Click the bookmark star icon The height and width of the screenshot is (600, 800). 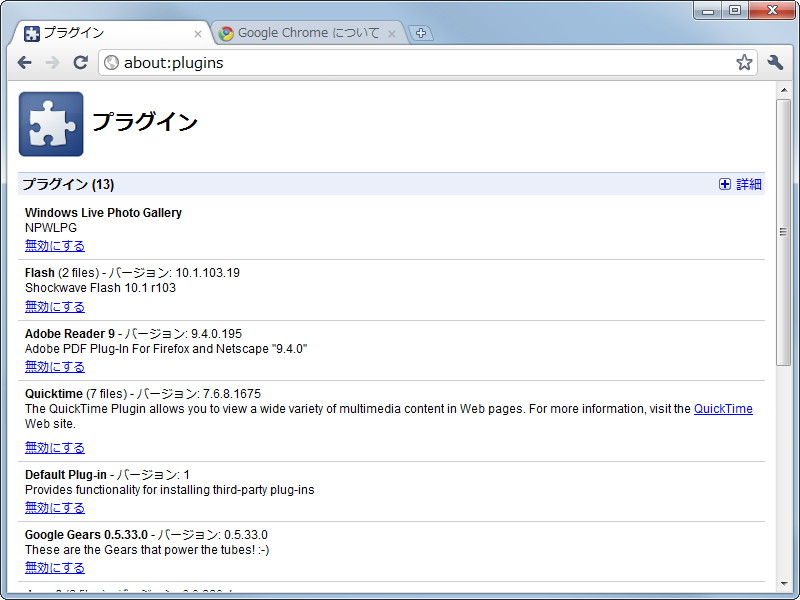click(x=744, y=62)
